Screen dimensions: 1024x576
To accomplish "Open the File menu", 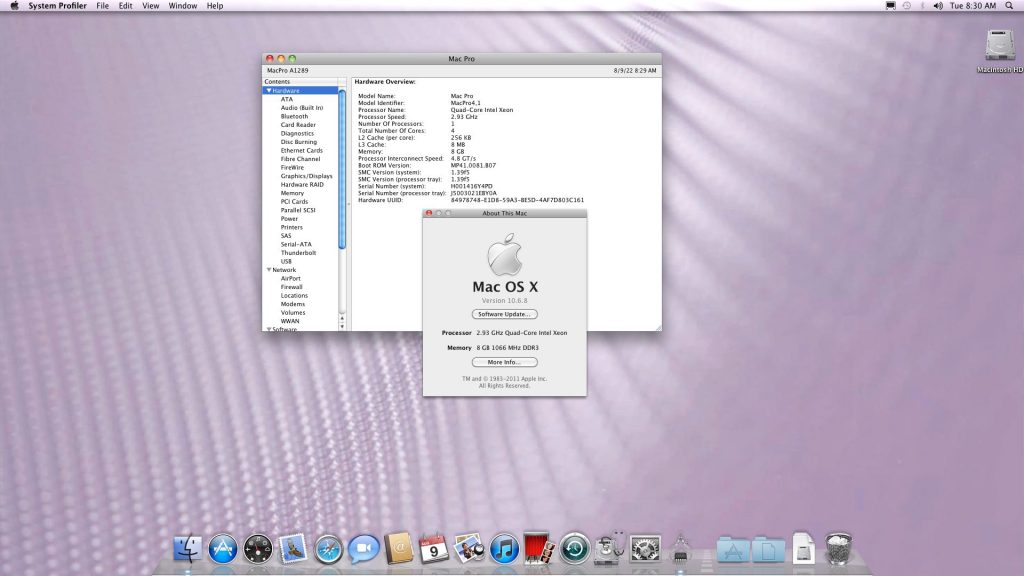I will (103, 6).
